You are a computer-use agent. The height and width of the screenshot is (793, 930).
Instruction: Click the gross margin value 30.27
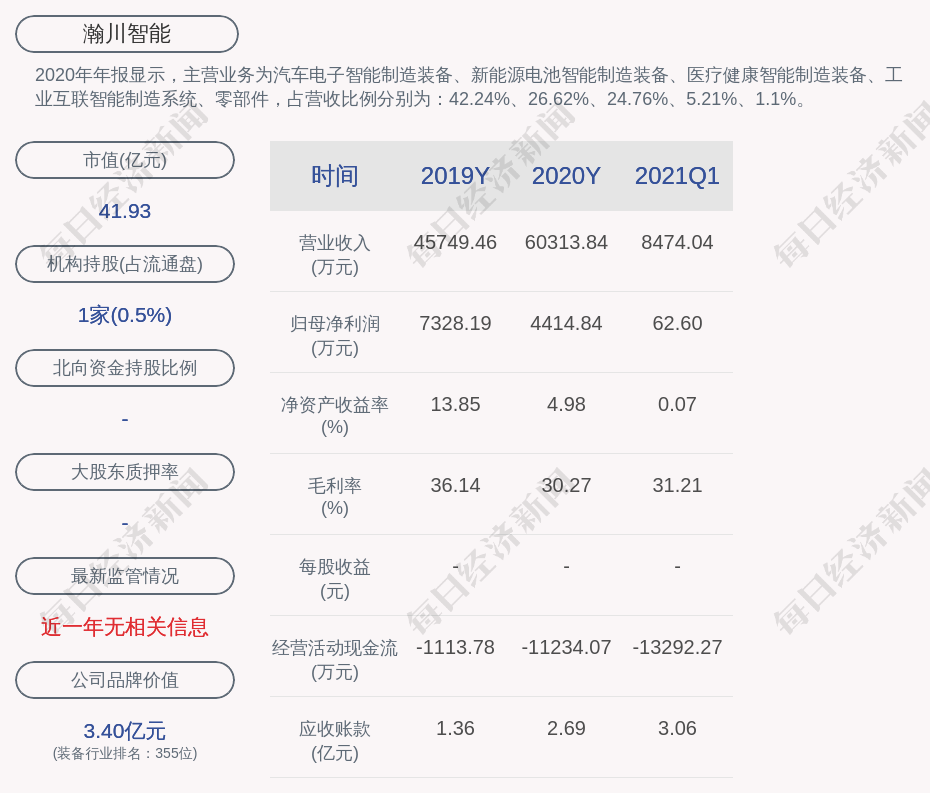[566, 485]
